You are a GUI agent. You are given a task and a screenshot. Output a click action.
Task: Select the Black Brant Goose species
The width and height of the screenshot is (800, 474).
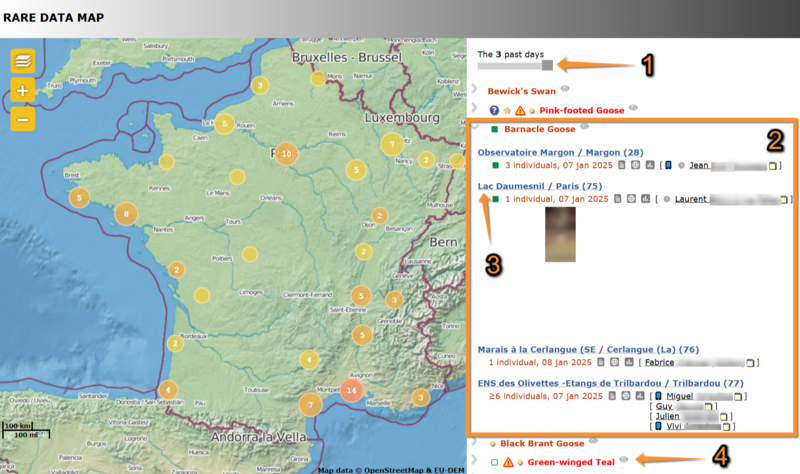pyautogui.click(x=542, y=442)
